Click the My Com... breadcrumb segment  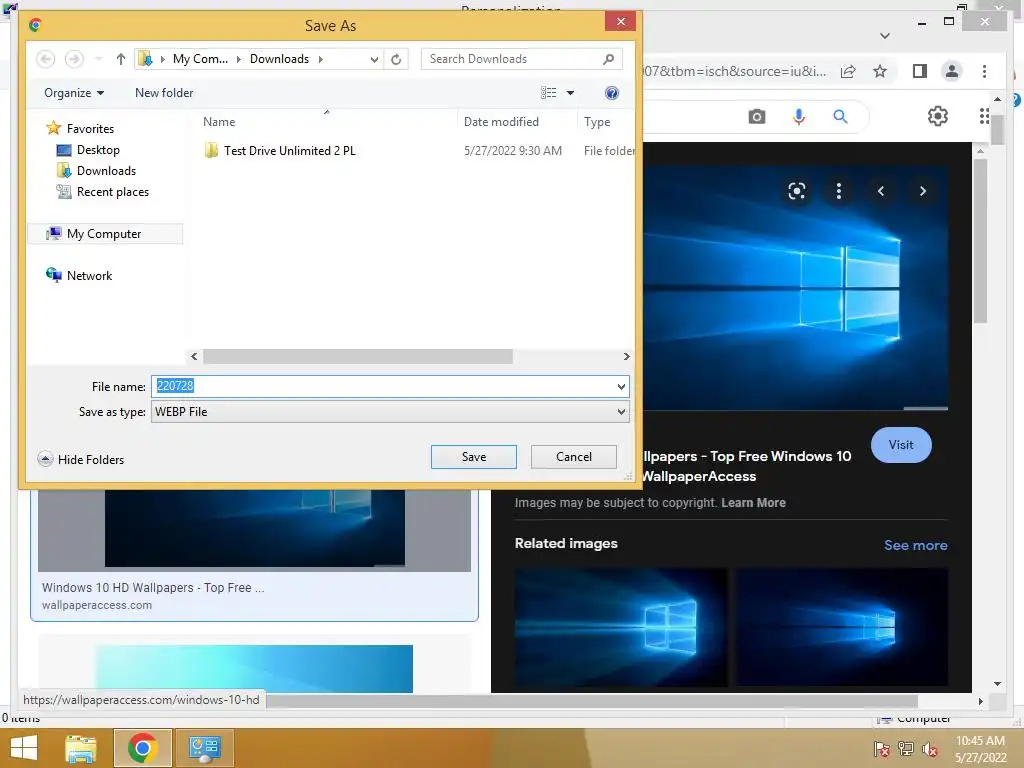(x=200, y=59)
